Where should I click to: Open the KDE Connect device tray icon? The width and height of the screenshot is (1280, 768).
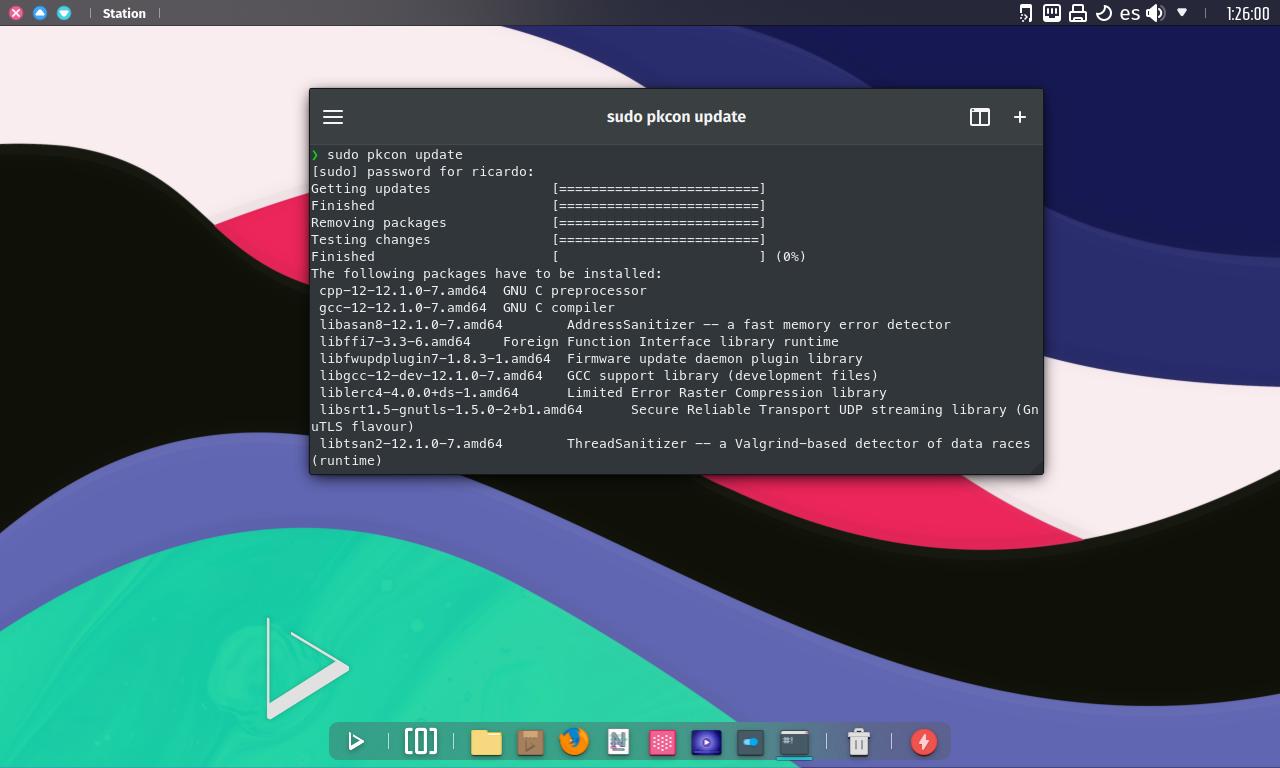click(x=1025, y=13)
